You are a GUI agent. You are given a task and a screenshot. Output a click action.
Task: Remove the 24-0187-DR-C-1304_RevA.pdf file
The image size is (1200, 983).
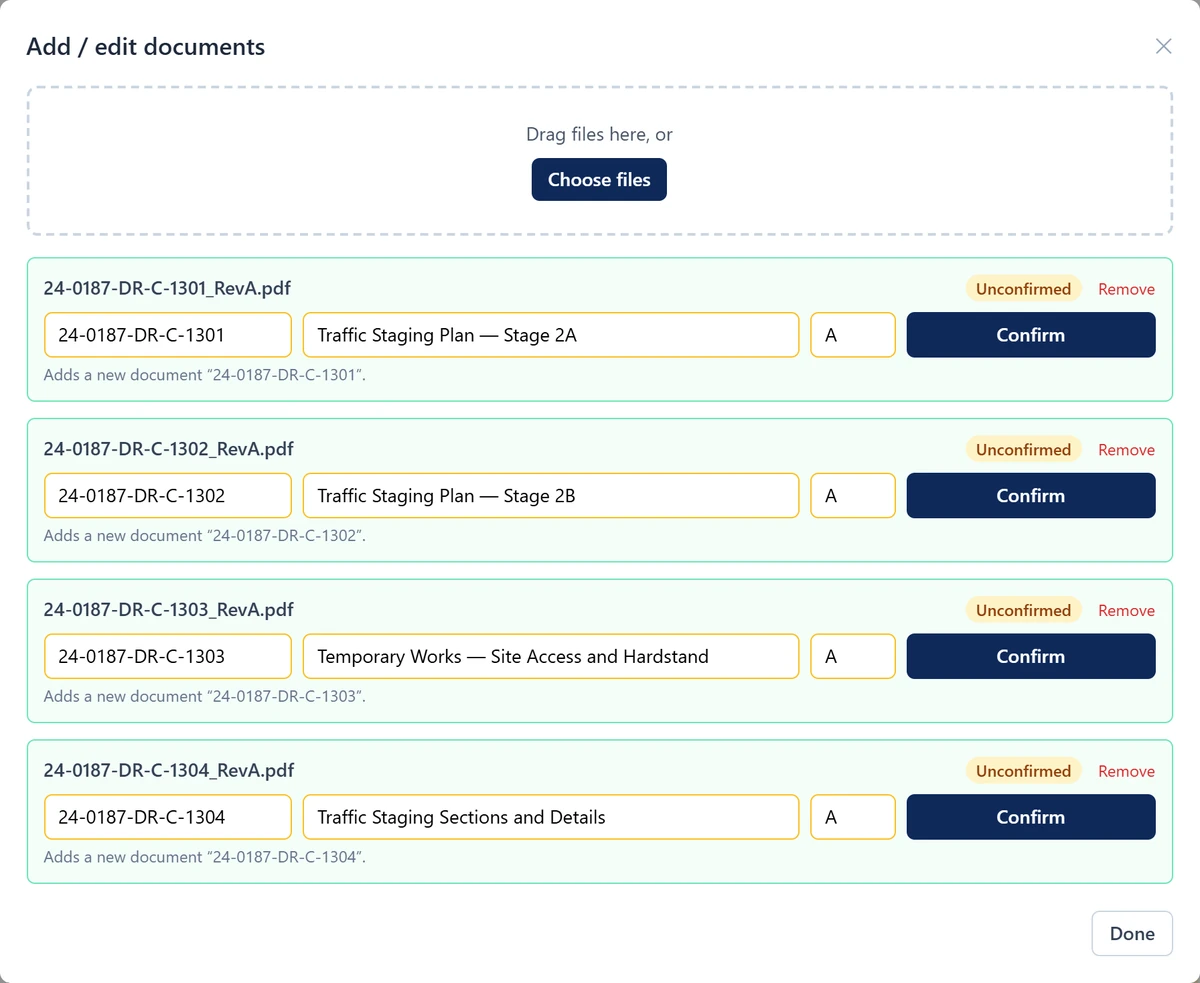click(x=1126, y=772)
